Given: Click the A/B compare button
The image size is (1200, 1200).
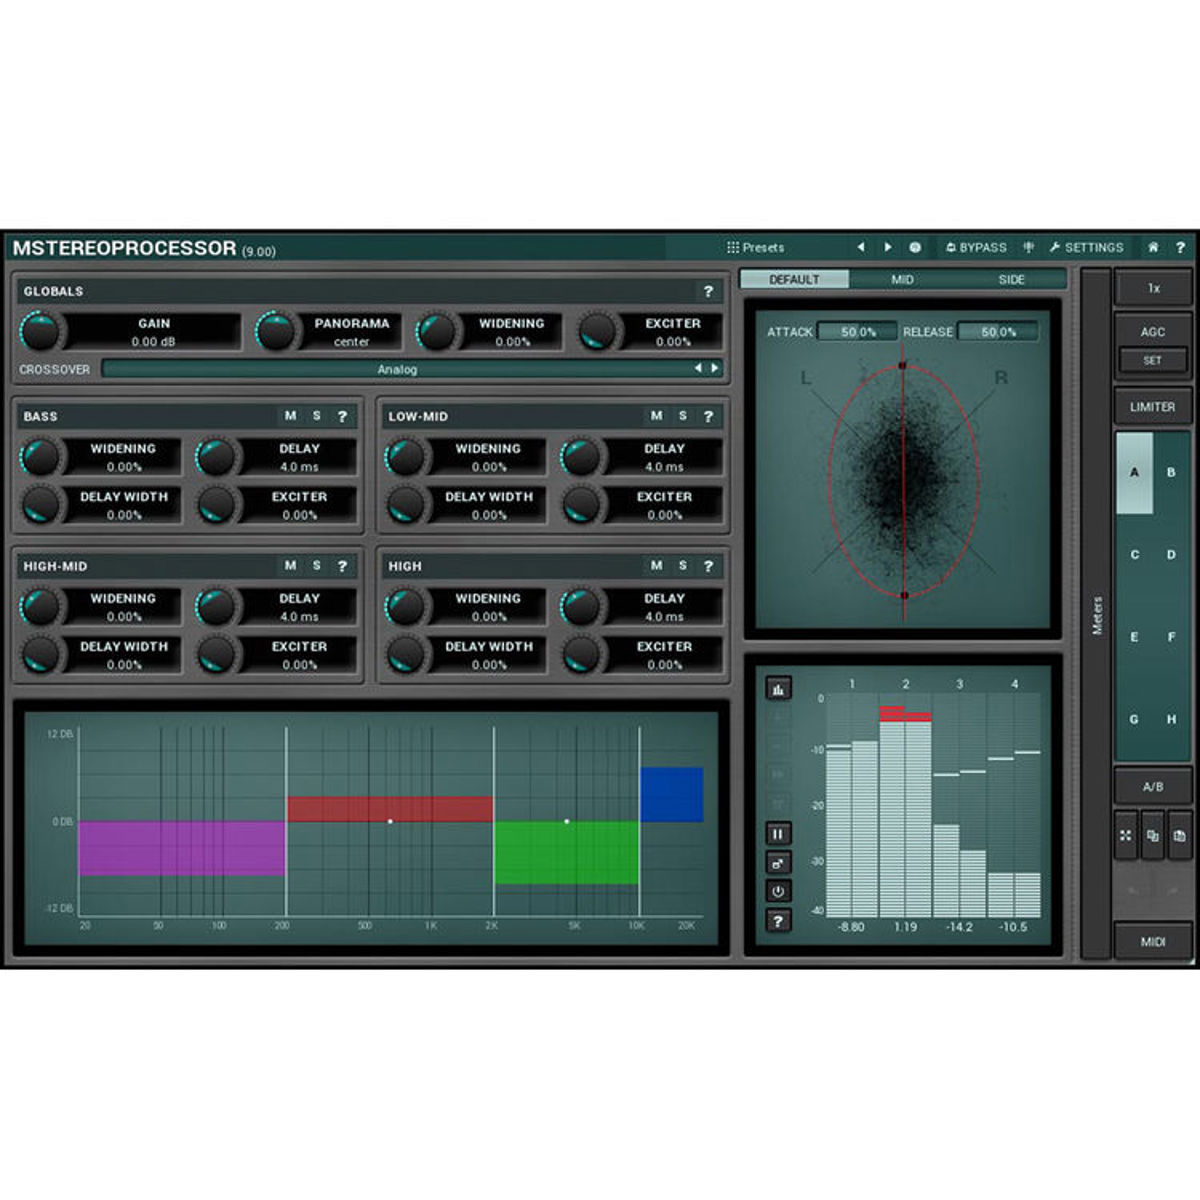Looking at the screenshot, I should (x=1153, y=787).
